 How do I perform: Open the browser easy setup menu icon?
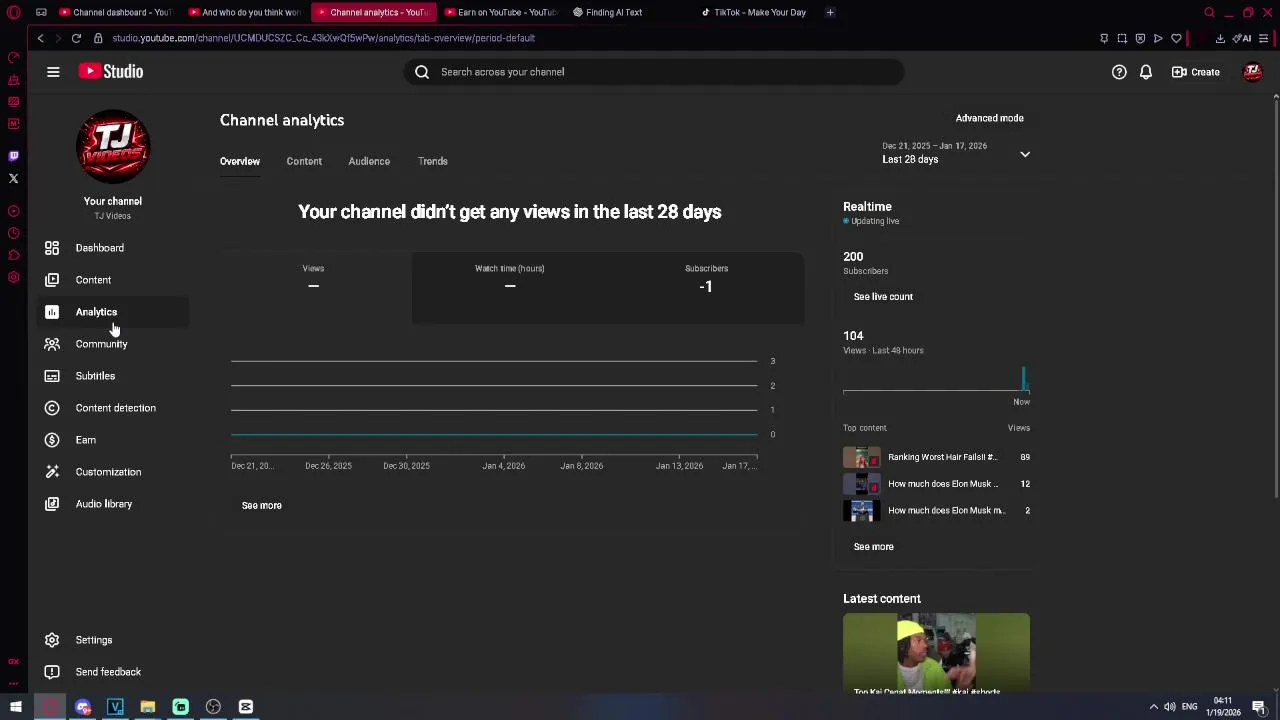pyautogui.click(x=1264, y=38)
